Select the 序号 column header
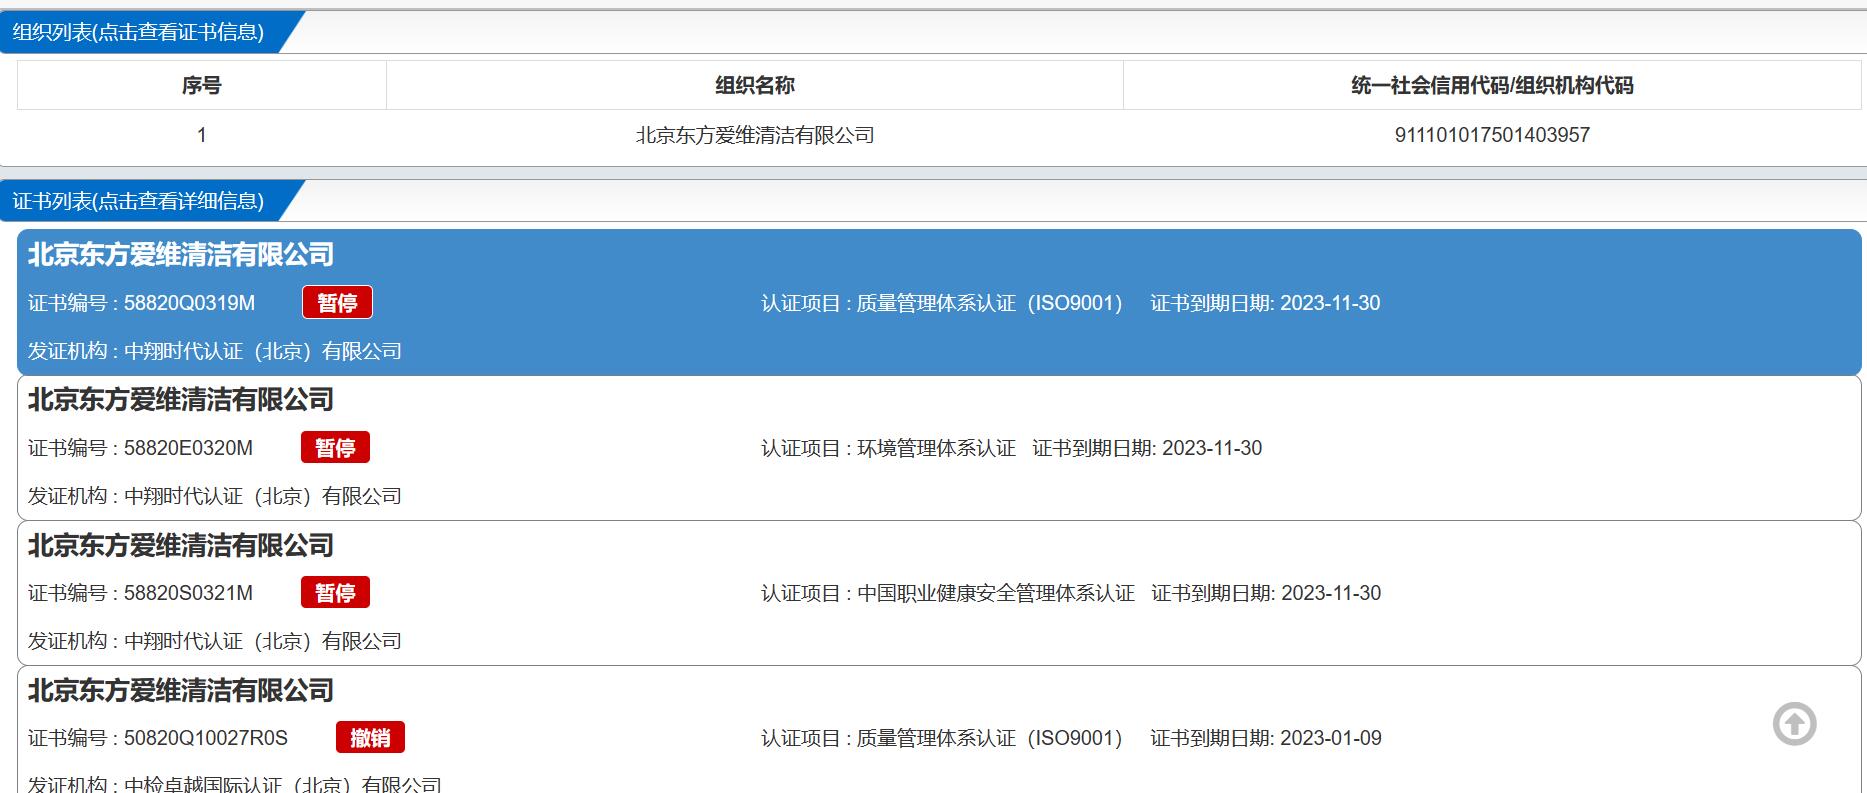1867x793 pixels. tap(202, 85)
